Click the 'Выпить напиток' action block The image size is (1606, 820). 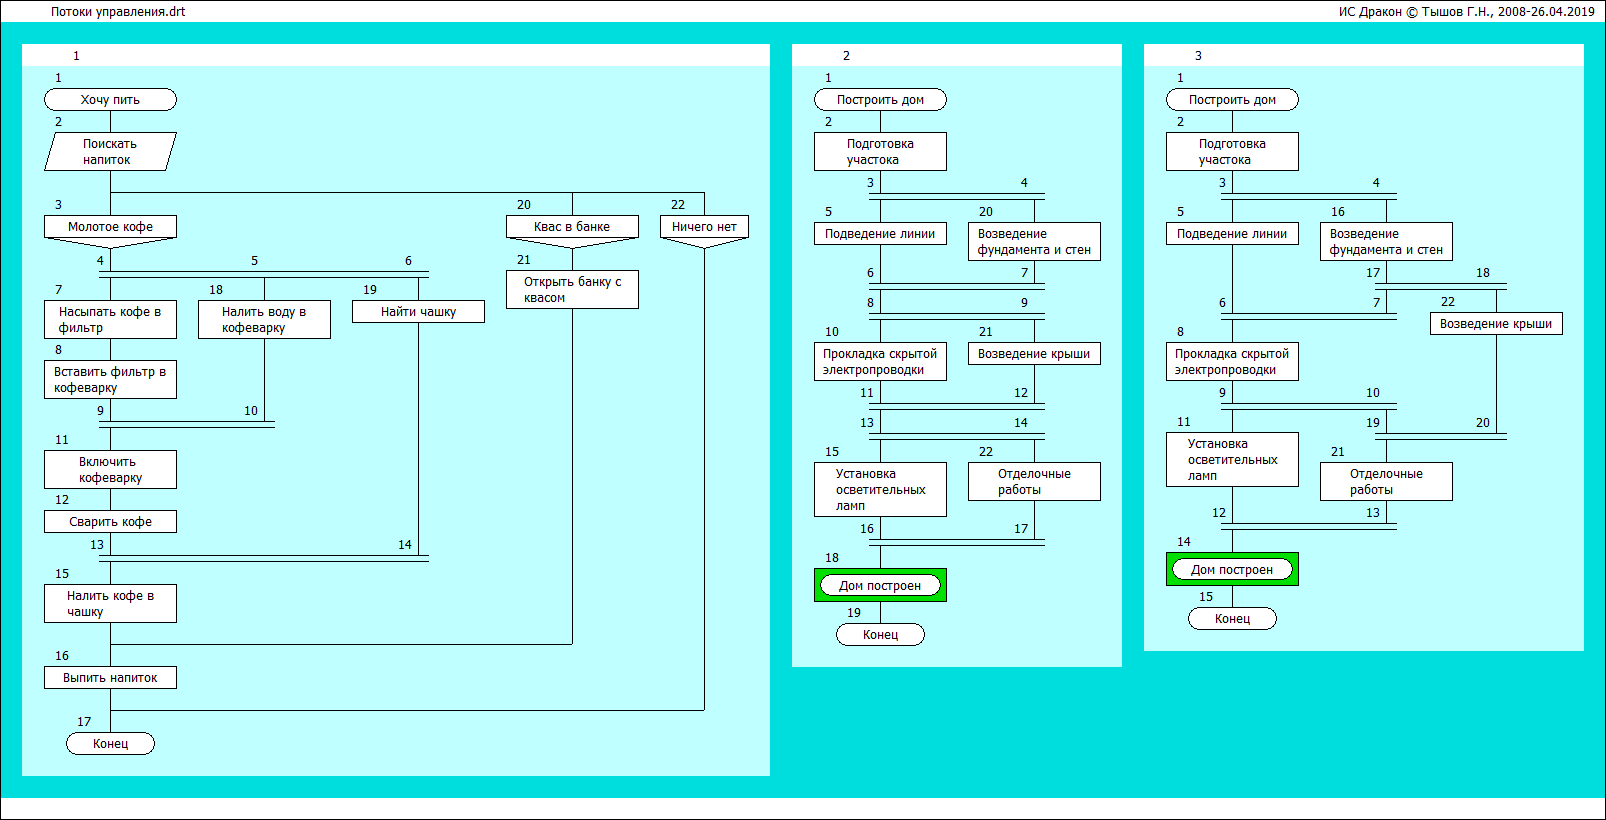click(x=110, y=678)
